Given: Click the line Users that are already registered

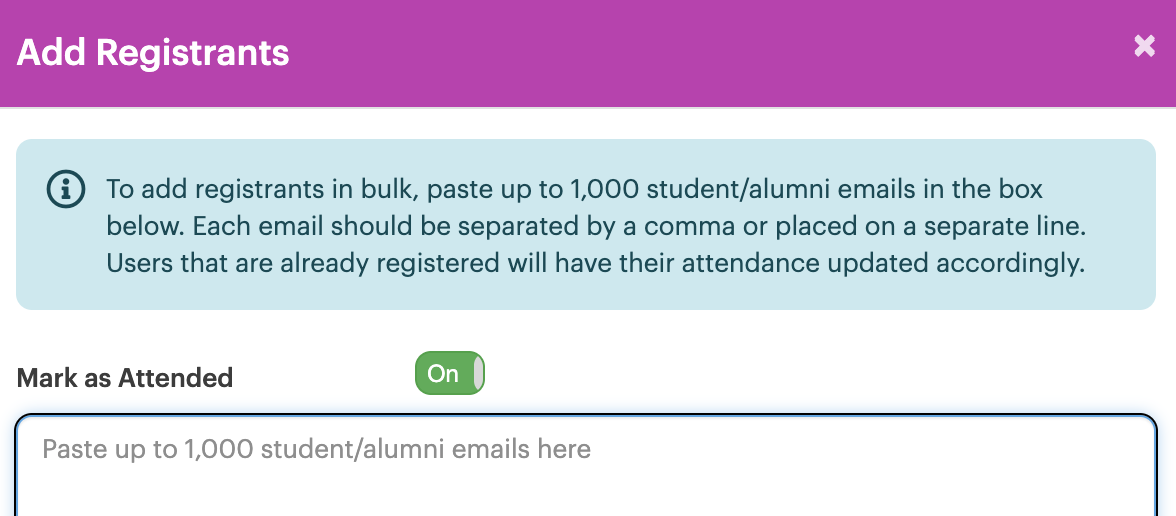Looking at the screenshot, I should pyautogui.click(x=596, y=265).
